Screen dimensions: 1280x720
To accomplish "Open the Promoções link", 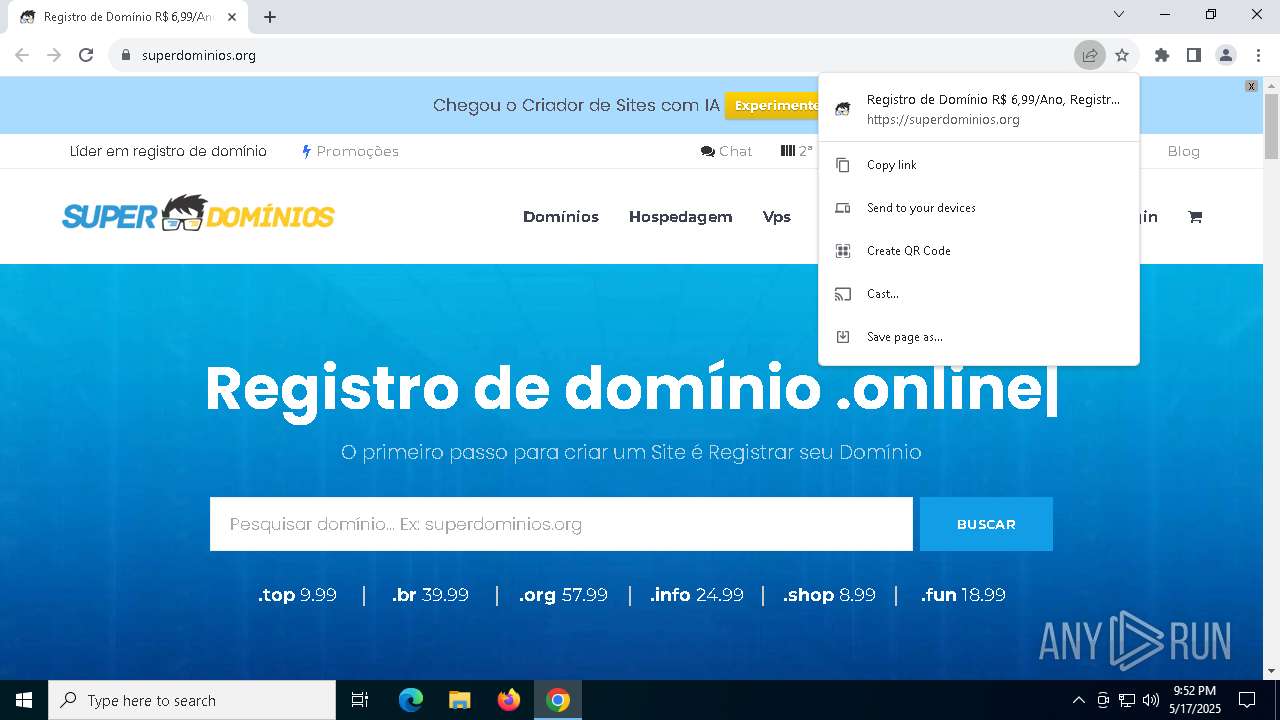I will point(350,151).
